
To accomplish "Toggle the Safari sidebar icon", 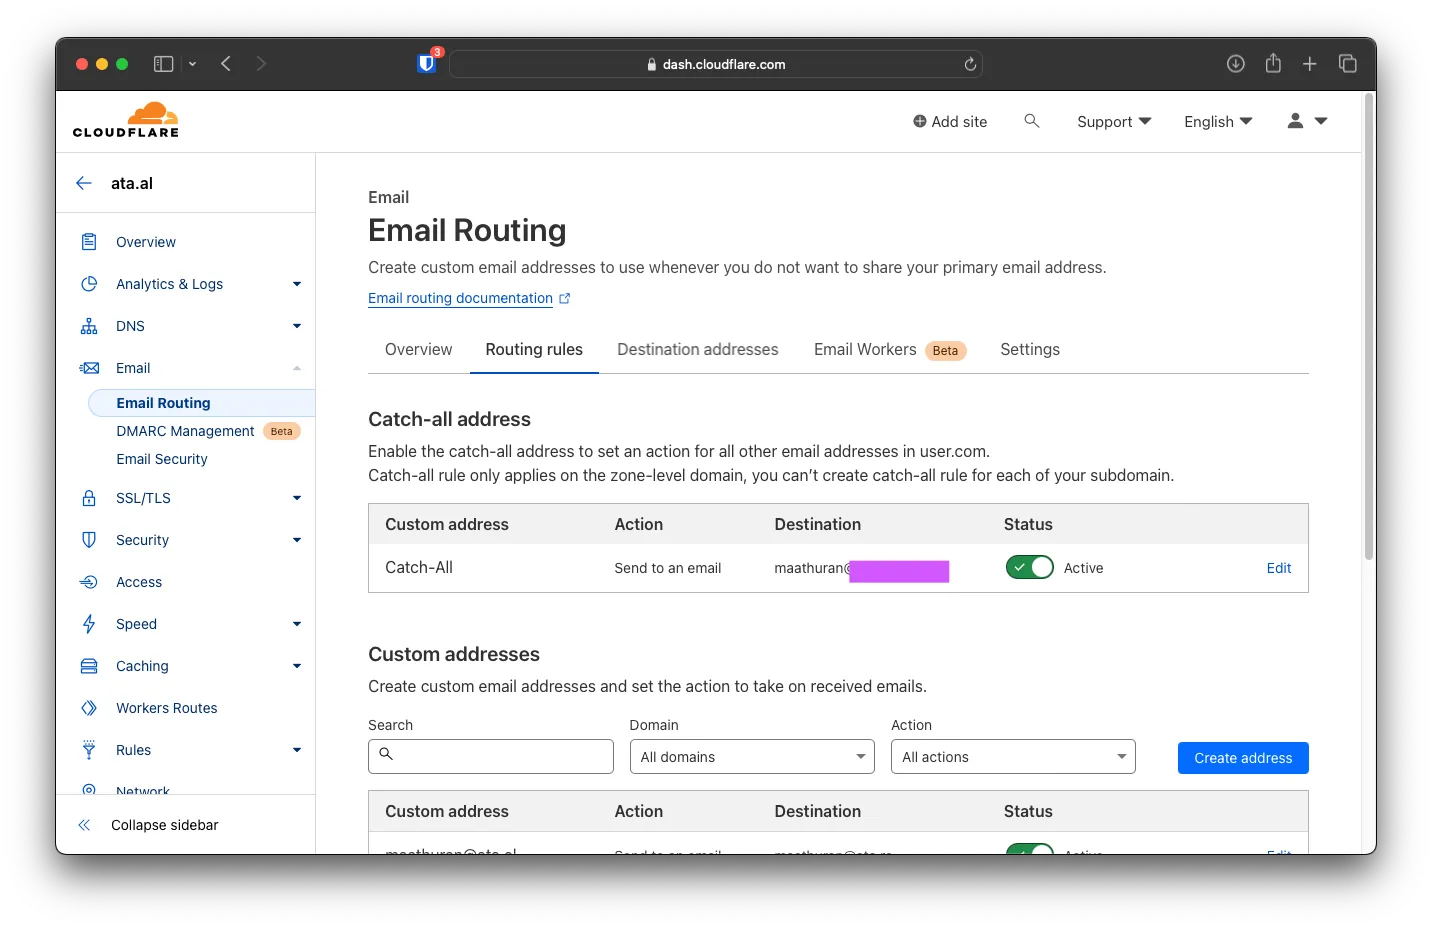I will [163, 64].
